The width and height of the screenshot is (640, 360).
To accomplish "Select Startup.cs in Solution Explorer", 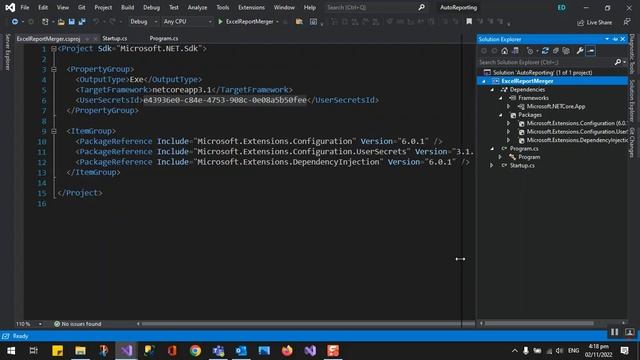I will (x=522, y=165).
